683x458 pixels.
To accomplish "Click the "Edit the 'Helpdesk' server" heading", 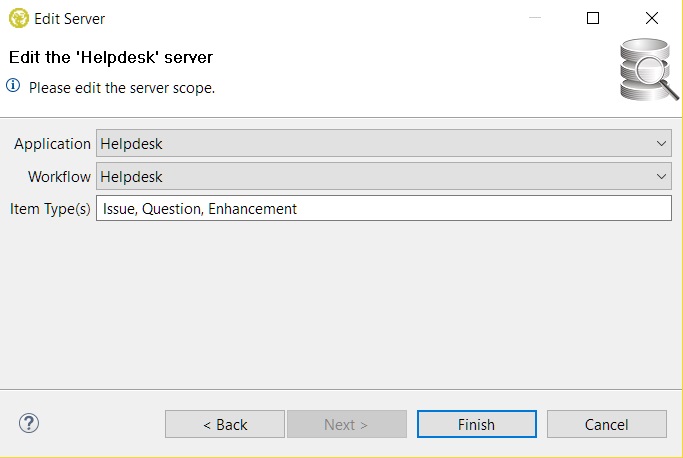I will [x=111, y=57].
